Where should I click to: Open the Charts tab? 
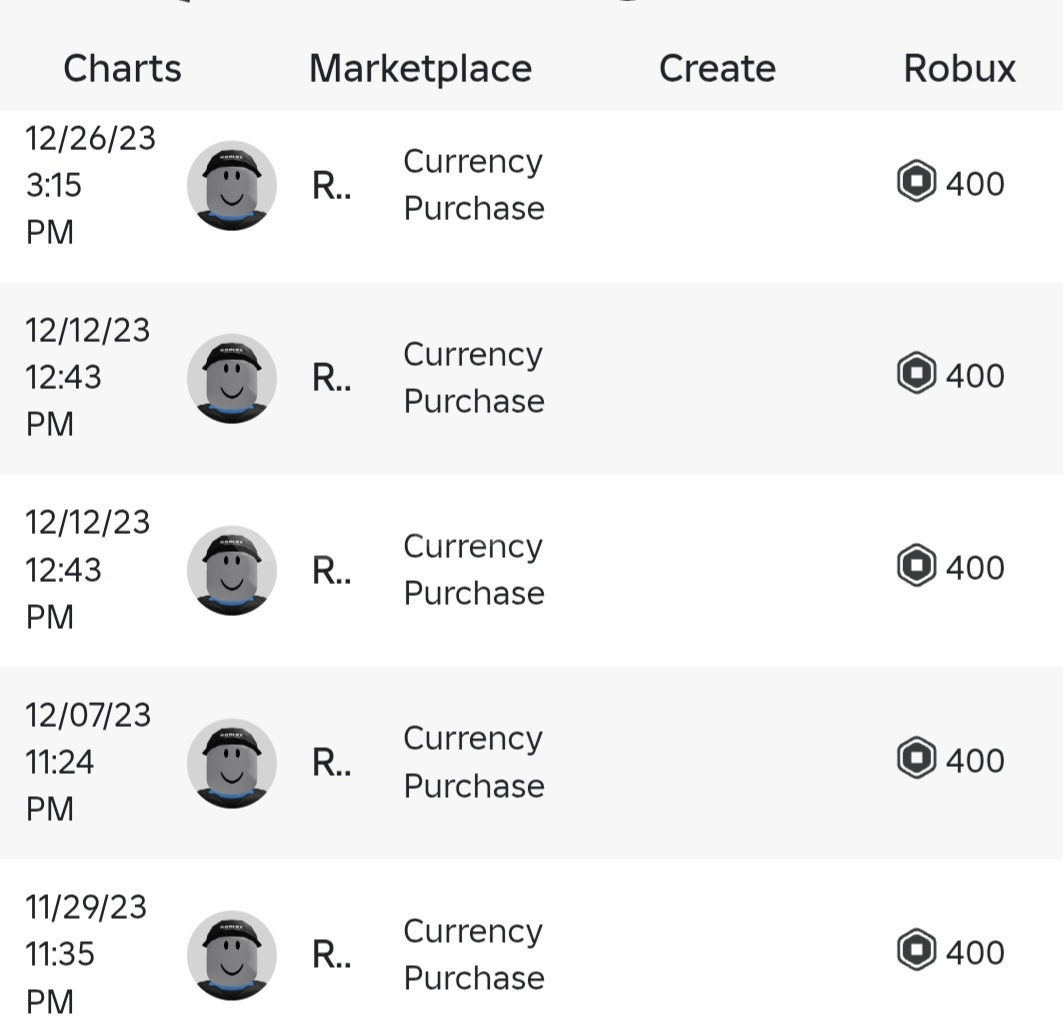(x=122, y=69)
